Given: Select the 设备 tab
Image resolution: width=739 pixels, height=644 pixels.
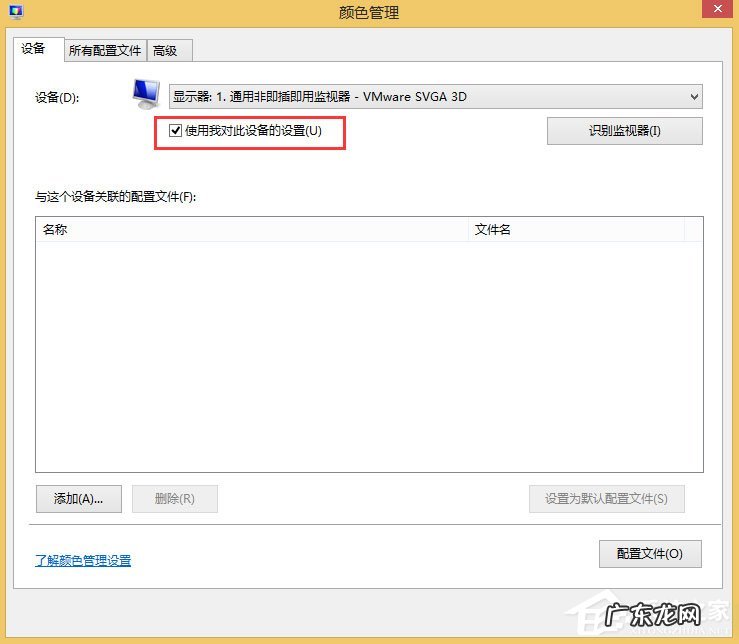Looking at the screenshot, I should click(39, 49).
